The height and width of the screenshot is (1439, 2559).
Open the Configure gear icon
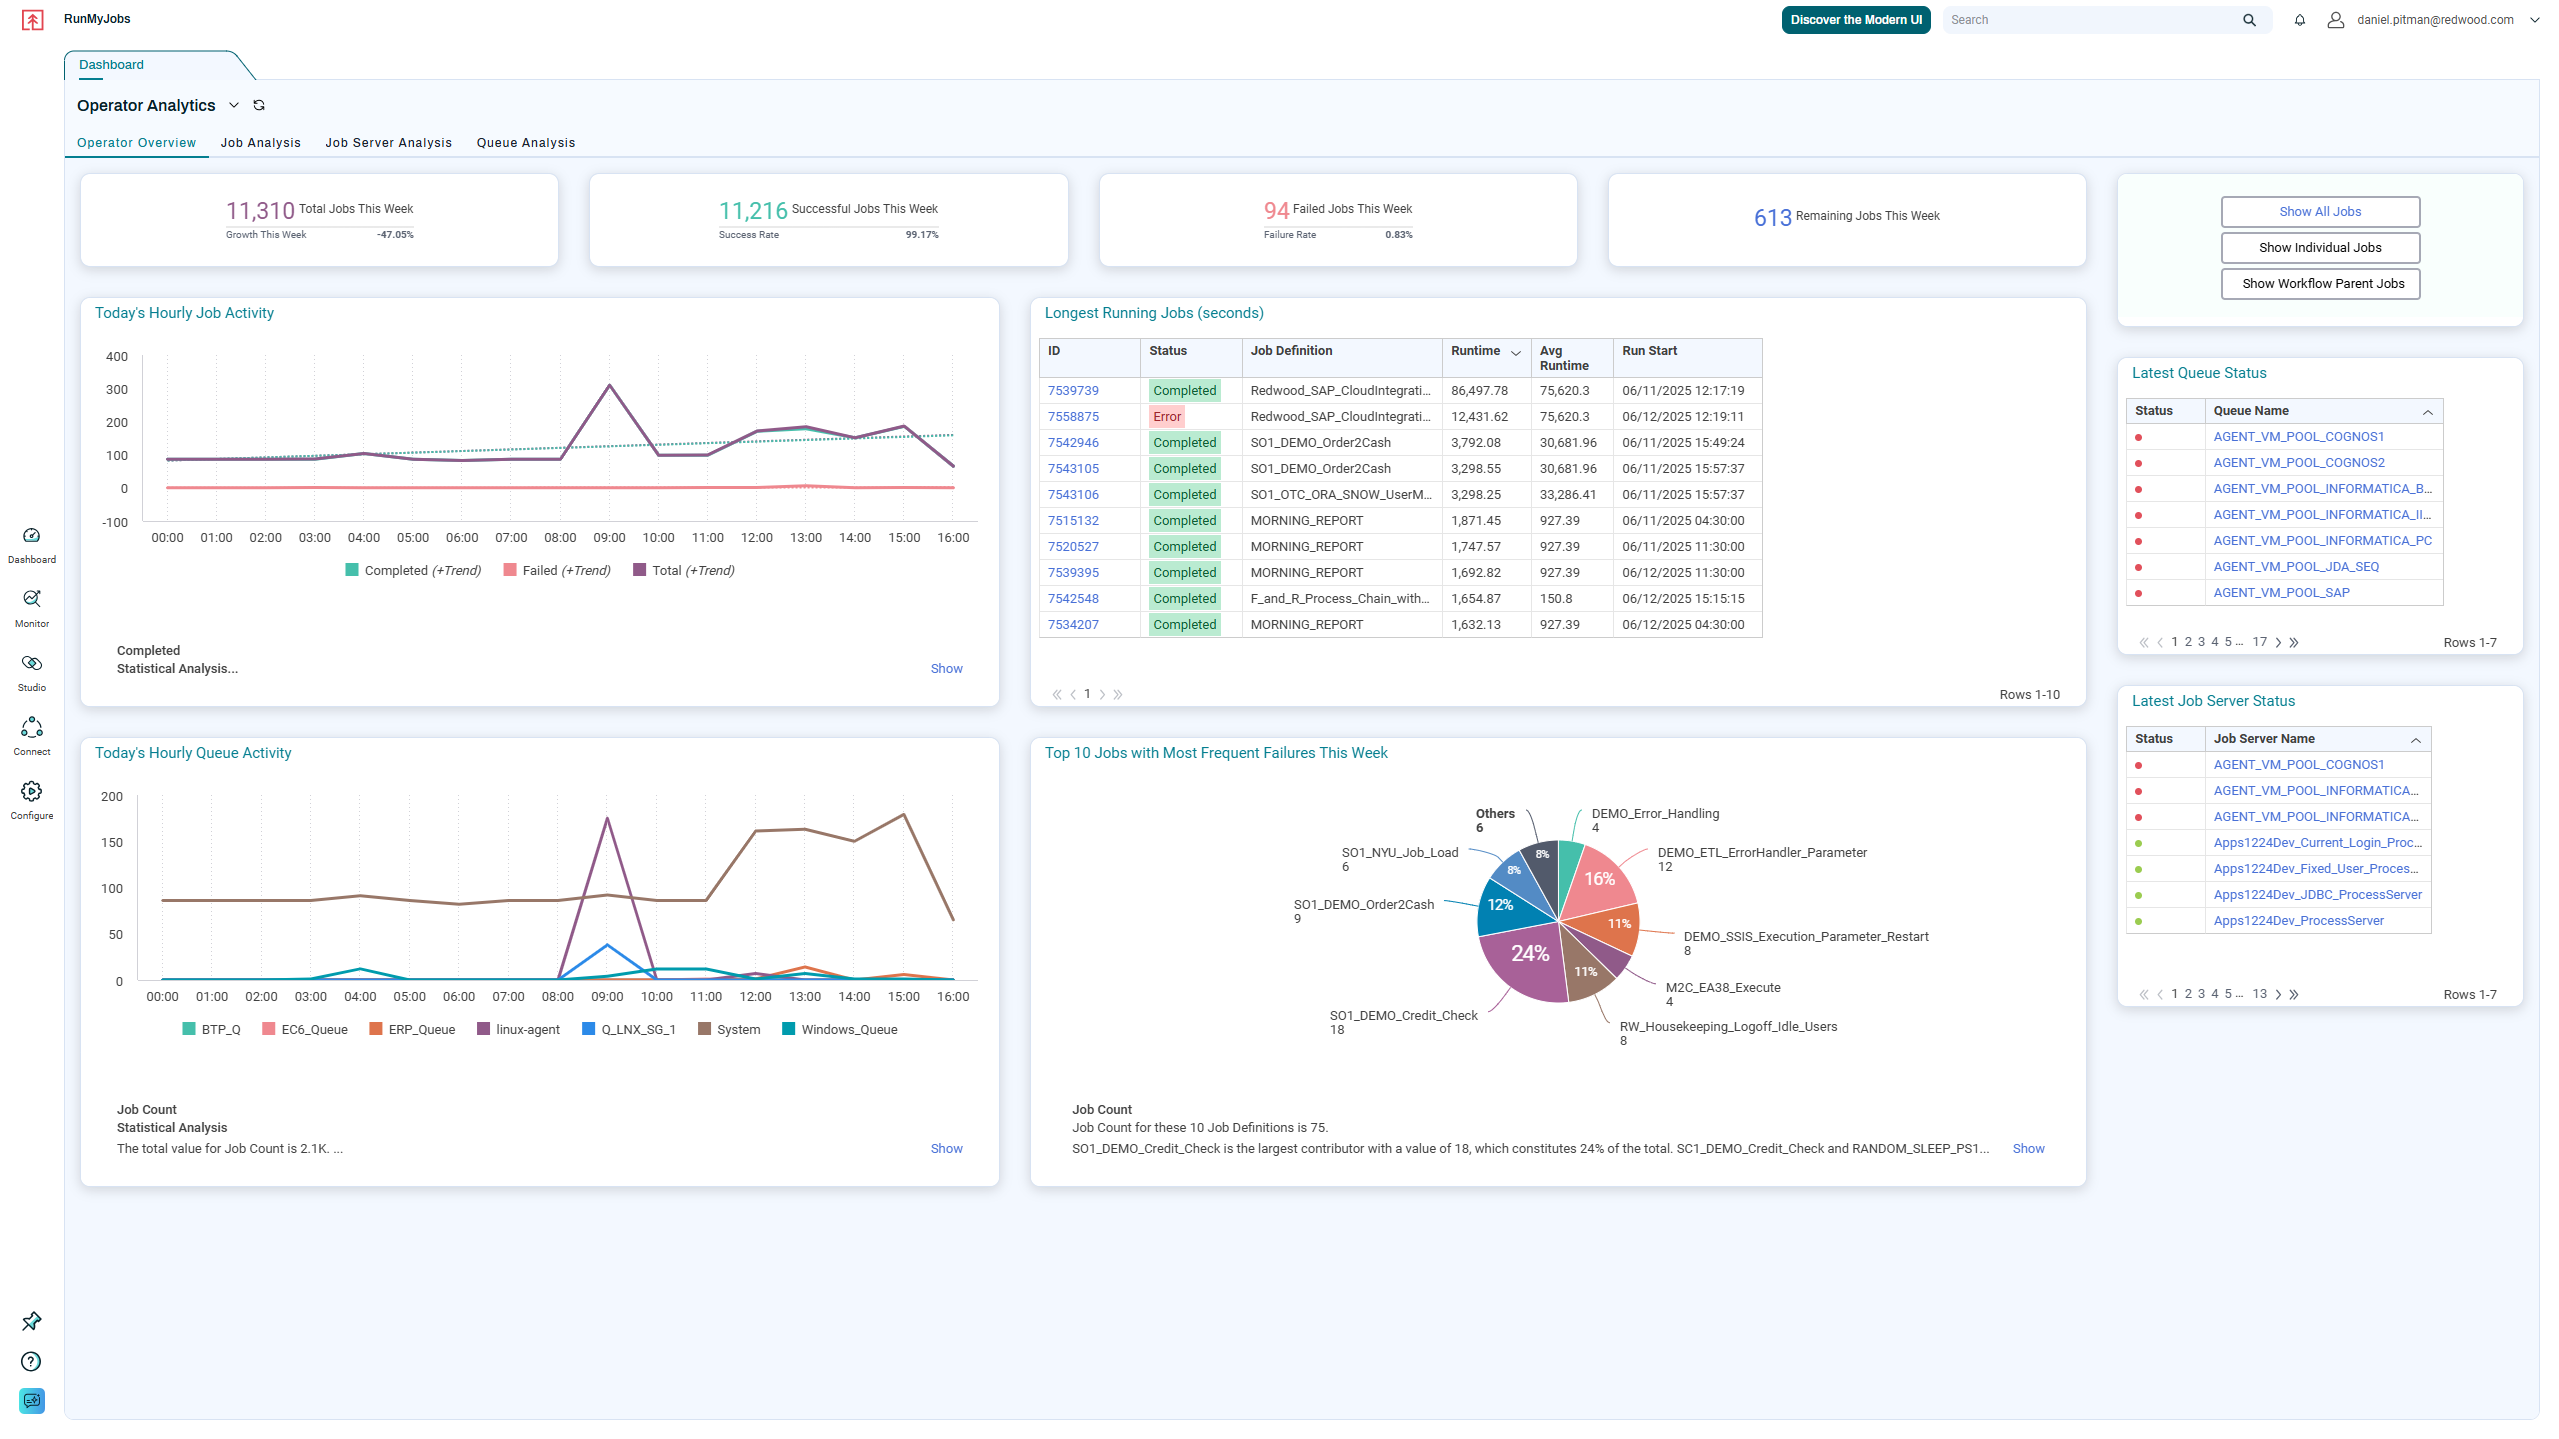click(x=32, y=791)
